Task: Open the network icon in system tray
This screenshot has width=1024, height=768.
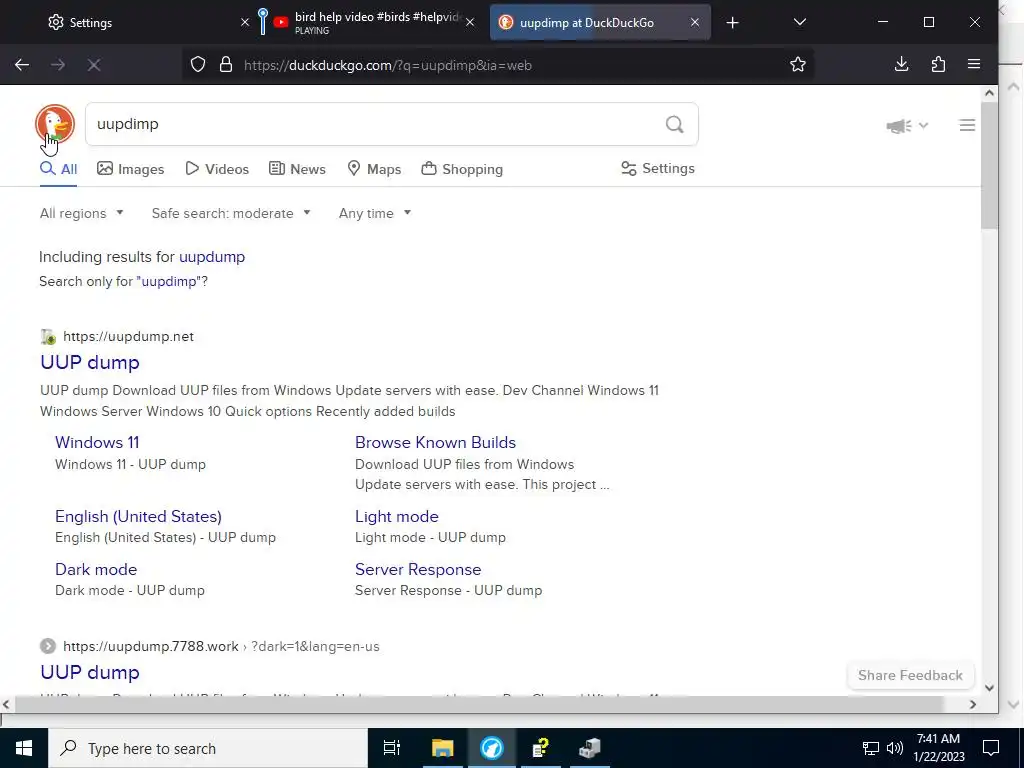Action: click(x=871, y=748)
